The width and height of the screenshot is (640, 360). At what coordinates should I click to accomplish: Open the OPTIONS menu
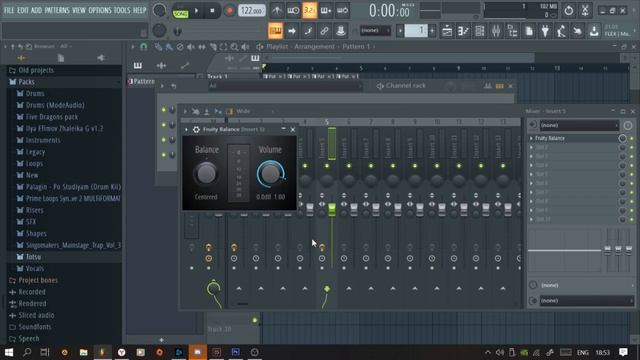click(x=100, y=10)
